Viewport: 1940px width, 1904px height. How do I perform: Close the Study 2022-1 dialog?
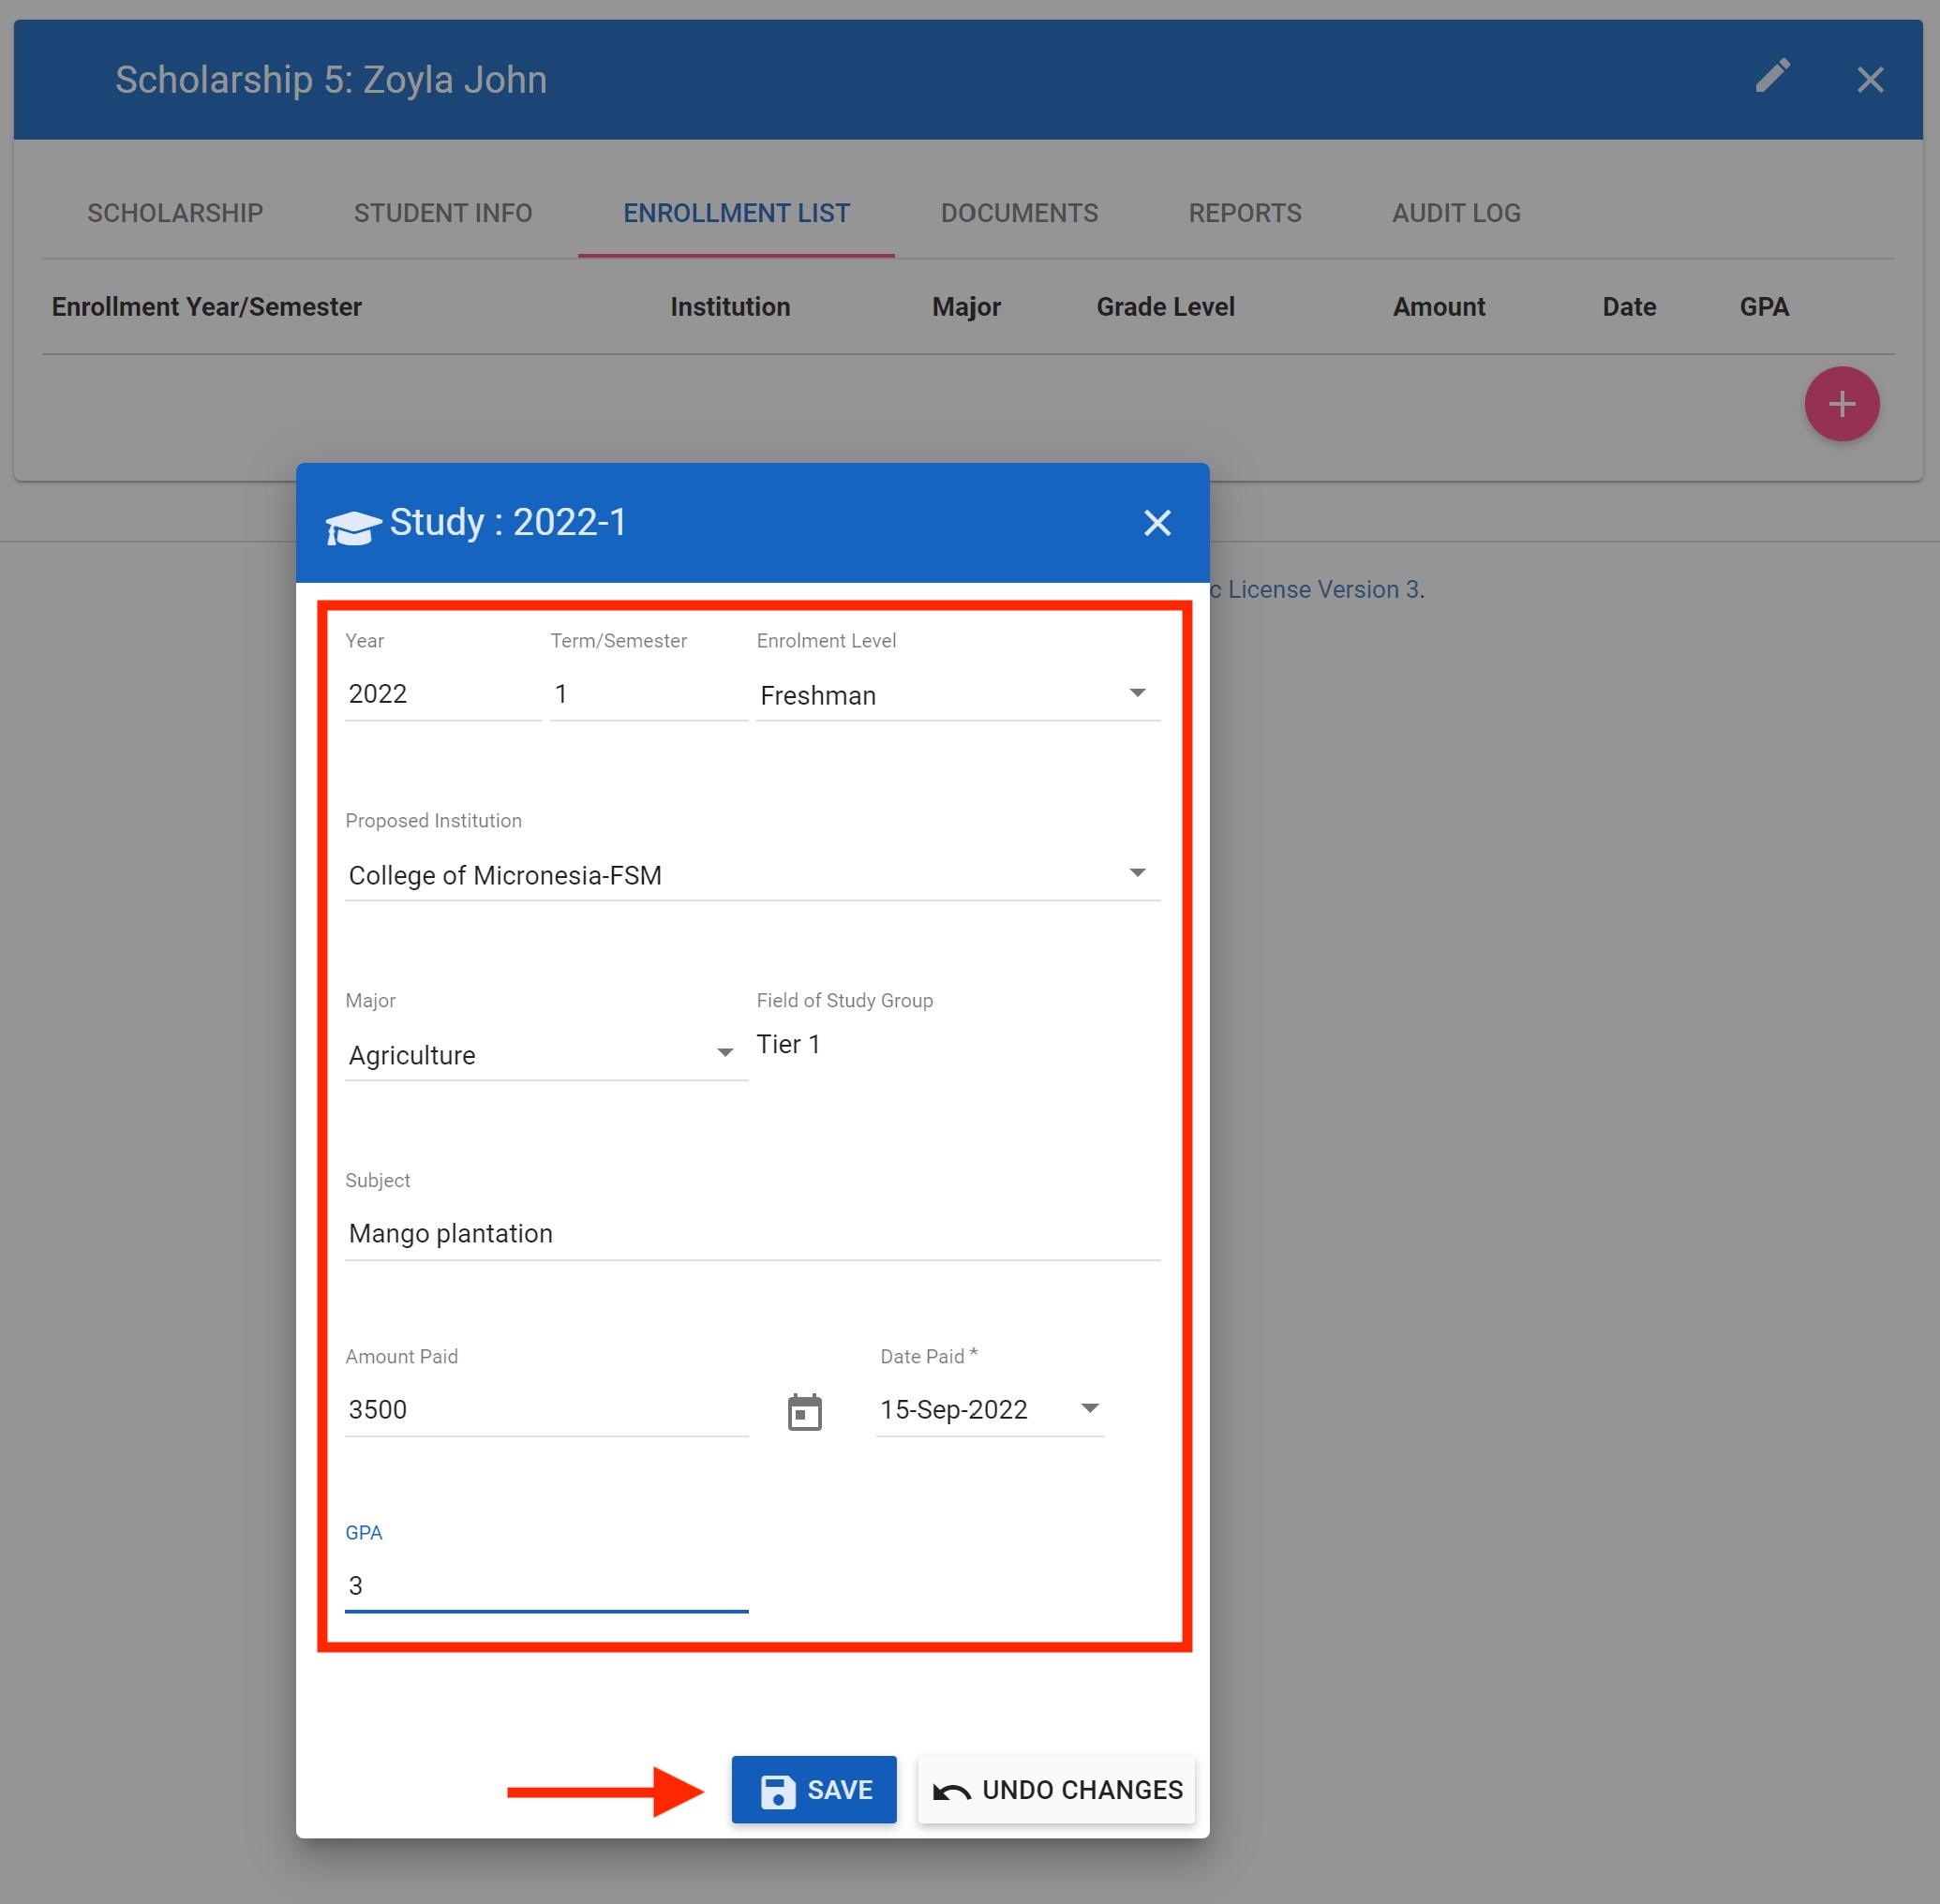(x=1157, y=523)
